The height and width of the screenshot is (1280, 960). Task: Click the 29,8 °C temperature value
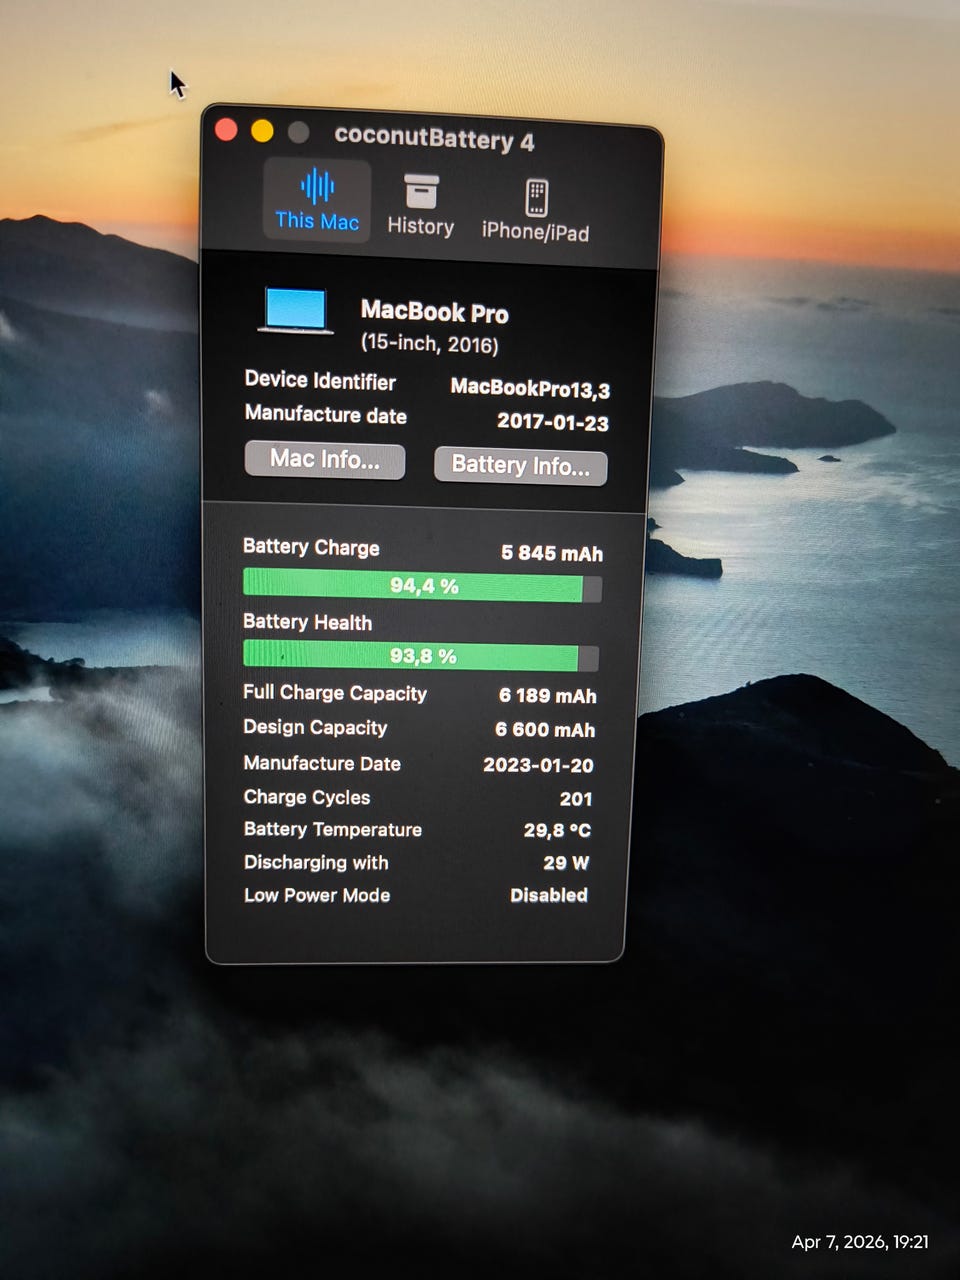click(557, 830)
